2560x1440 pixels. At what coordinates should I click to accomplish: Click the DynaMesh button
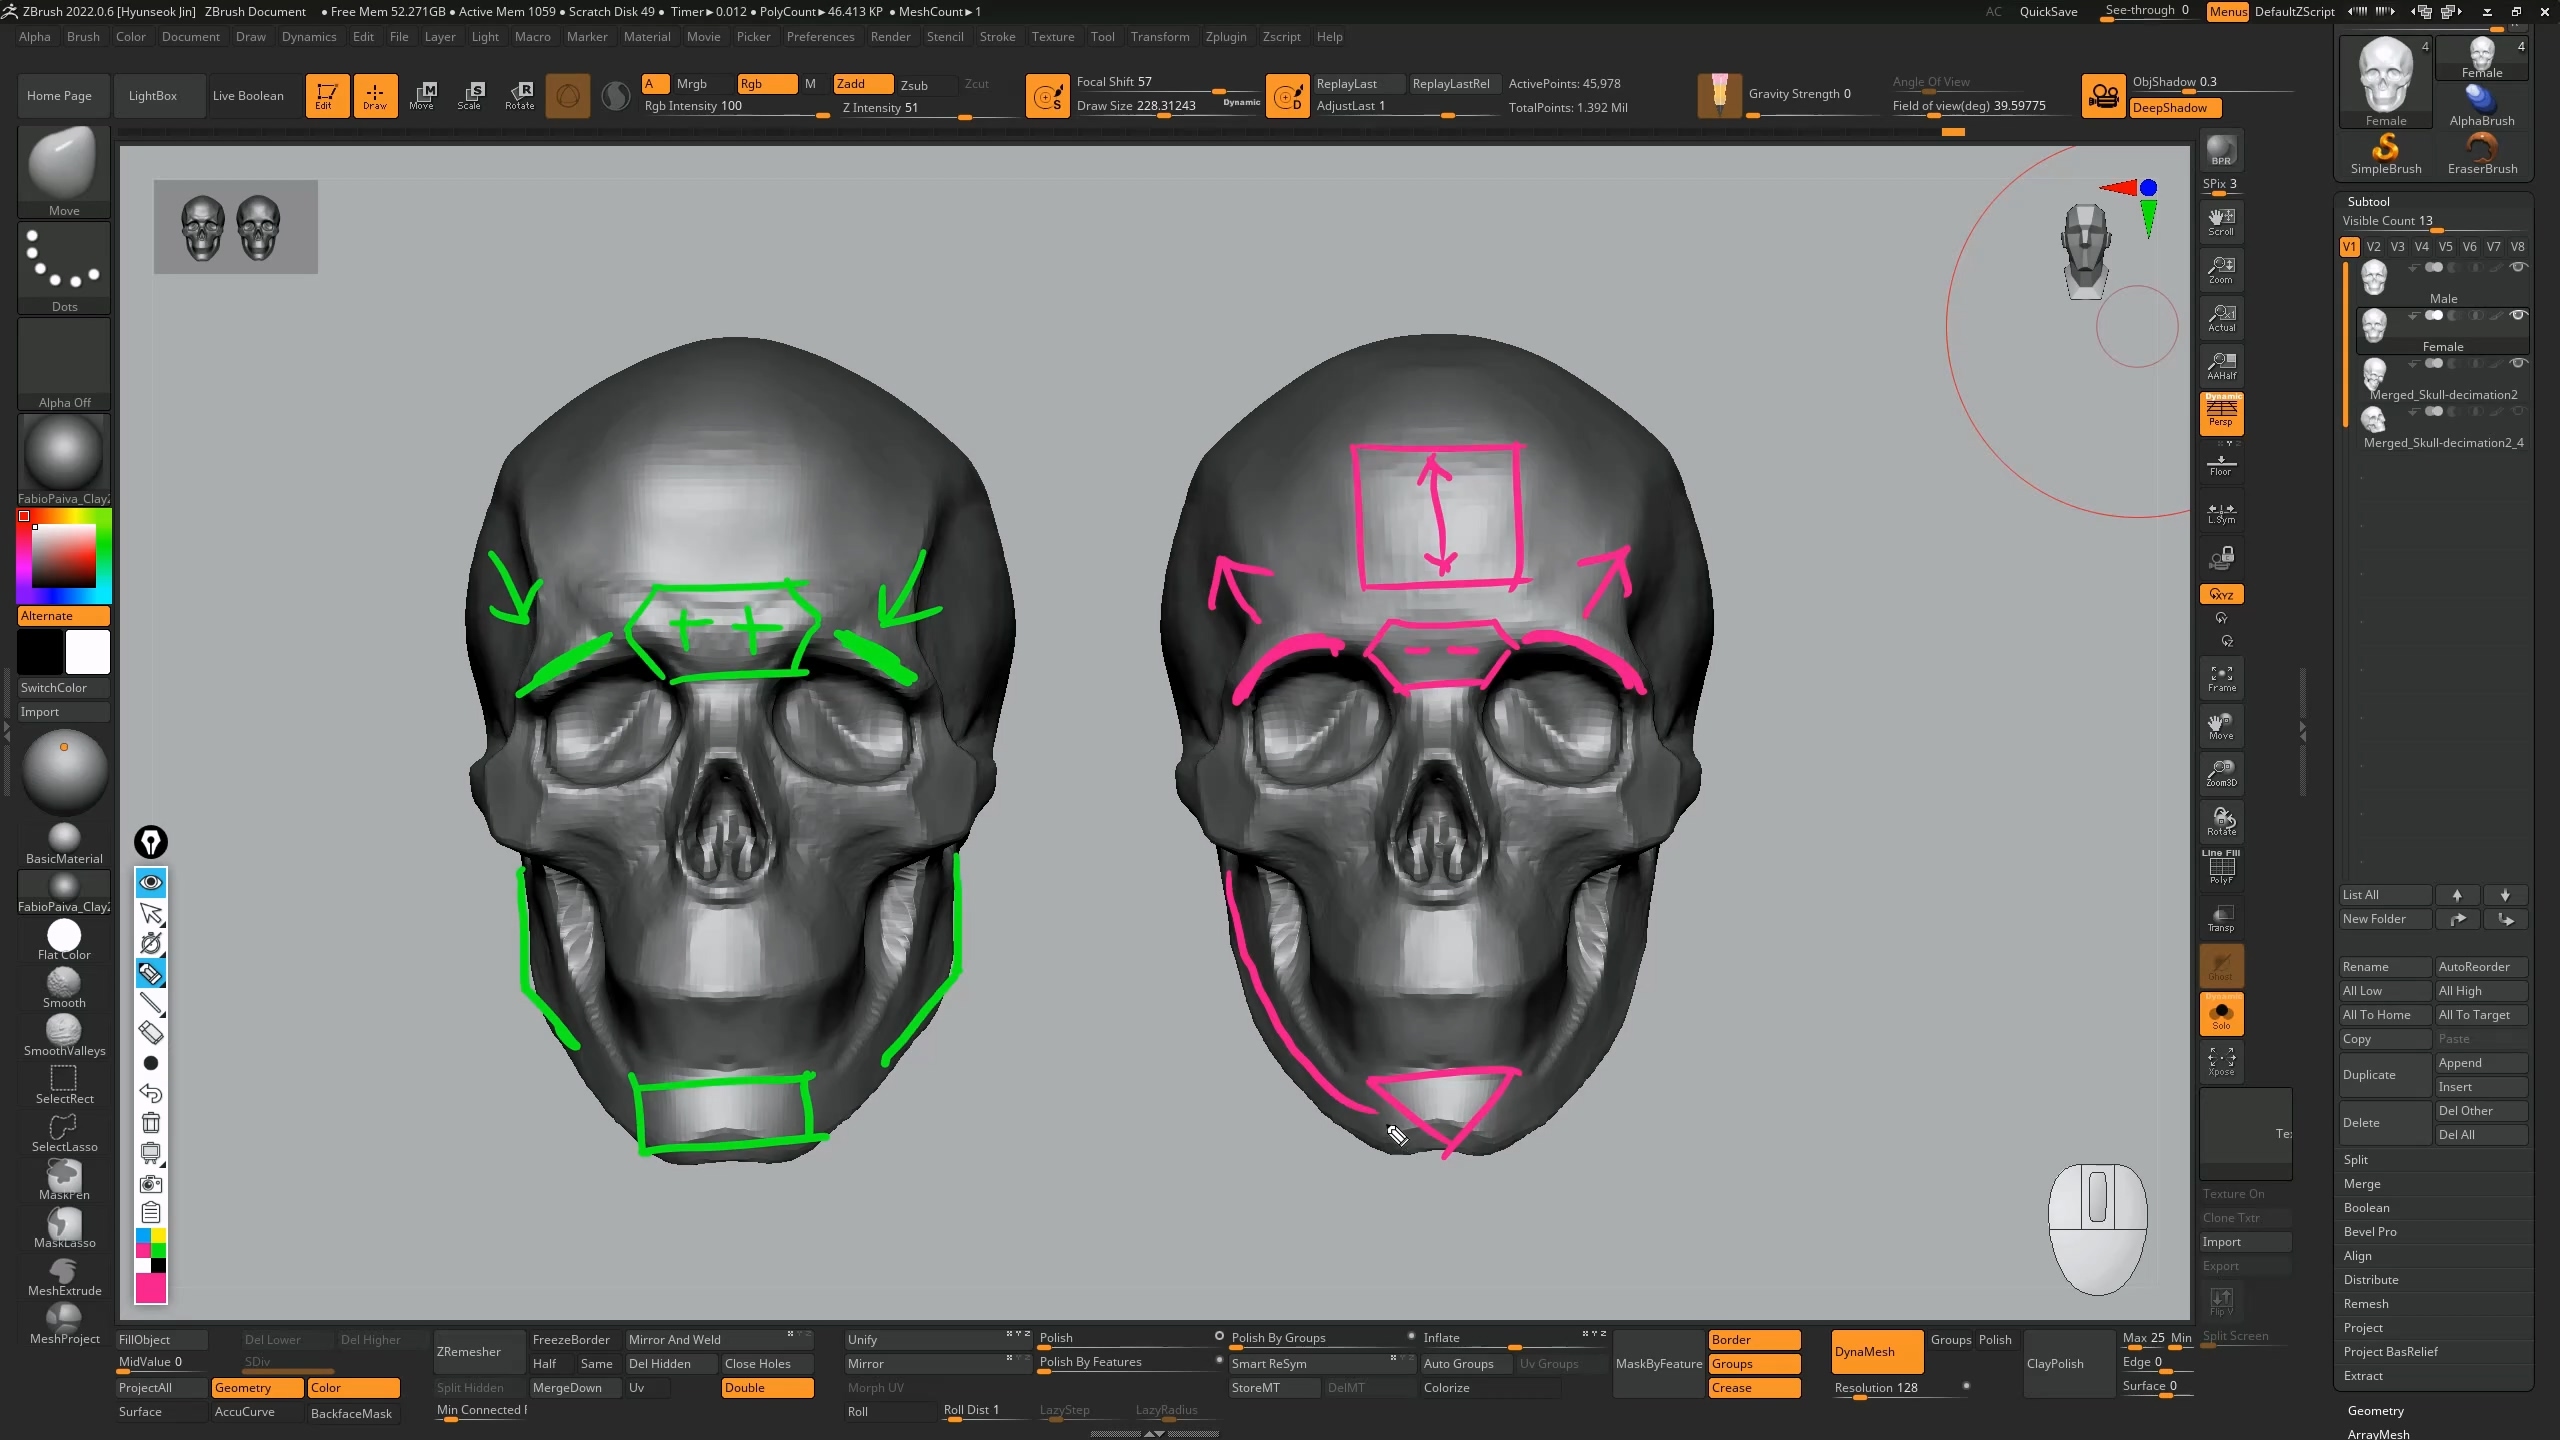click(1876, 1352)
